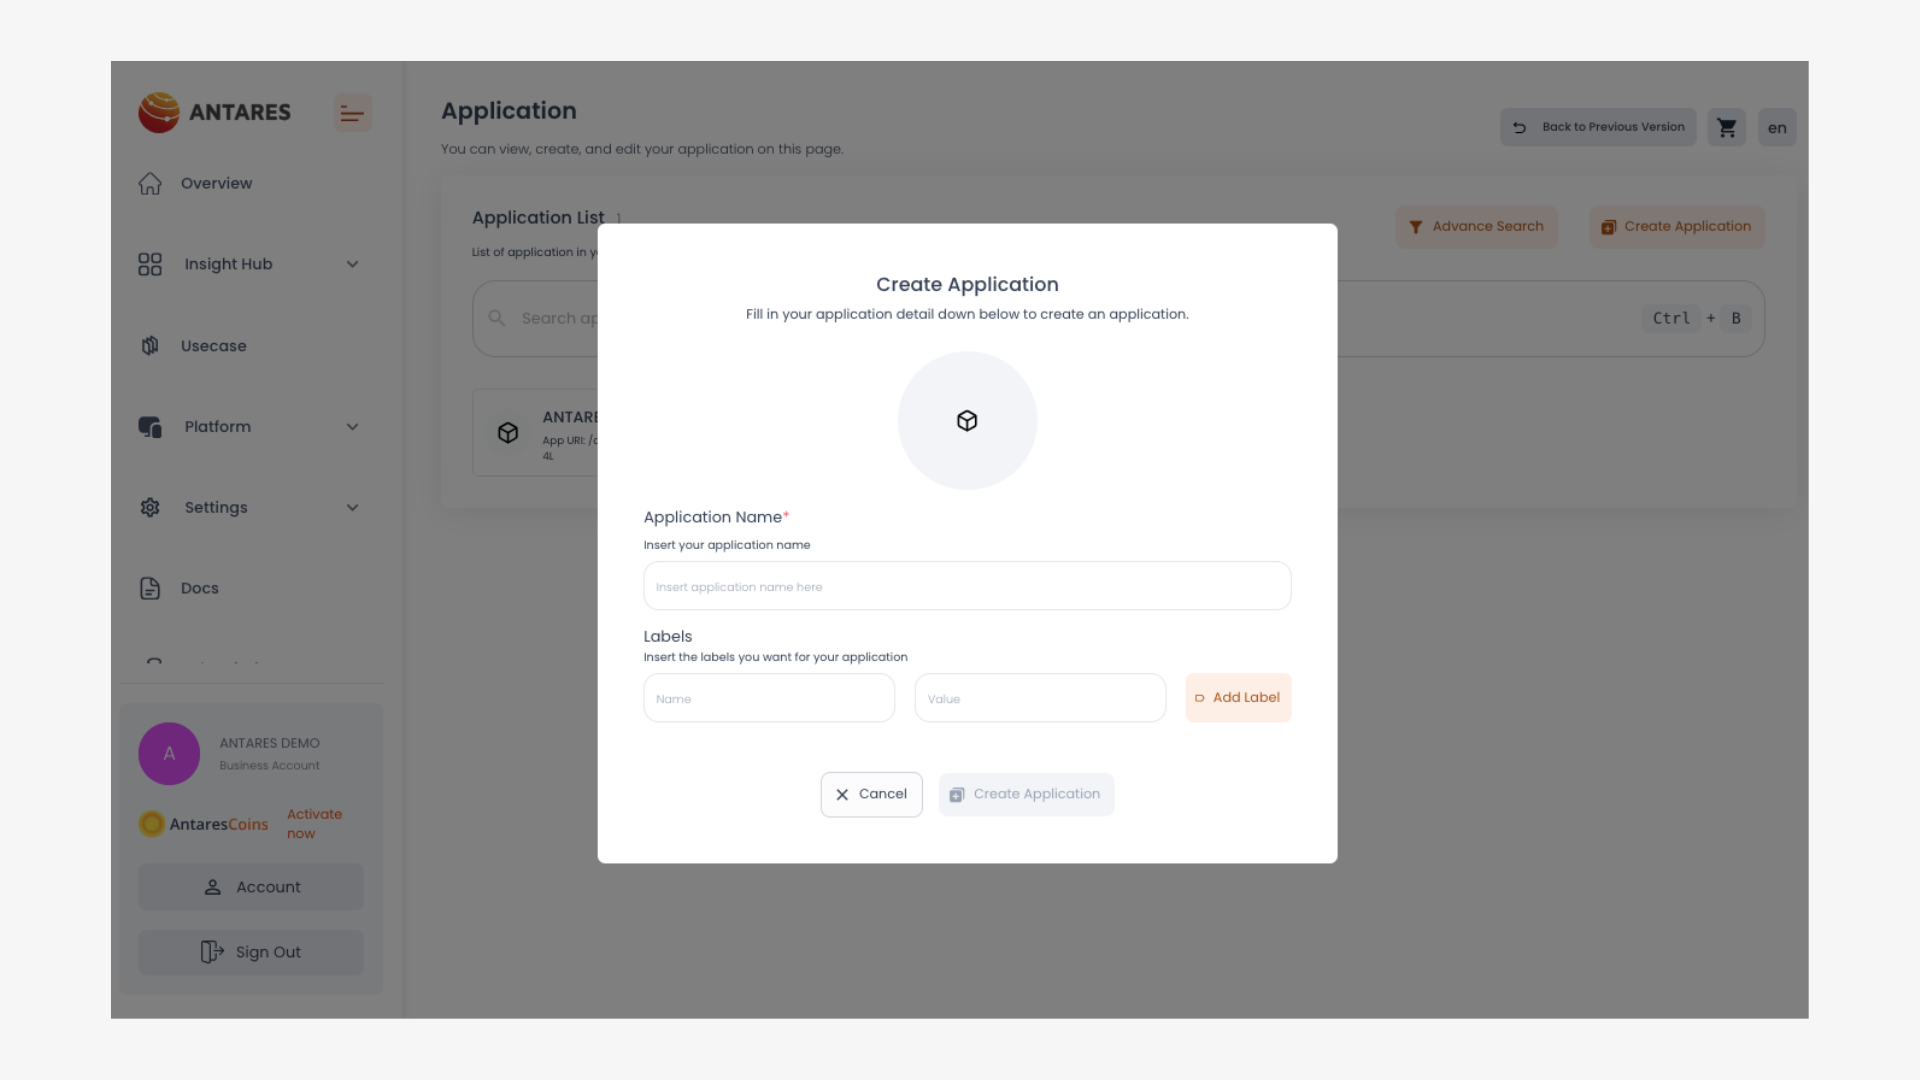Click the AntaresCoins coin icon
1920x1080 pixels.
(x=152, y=824)
